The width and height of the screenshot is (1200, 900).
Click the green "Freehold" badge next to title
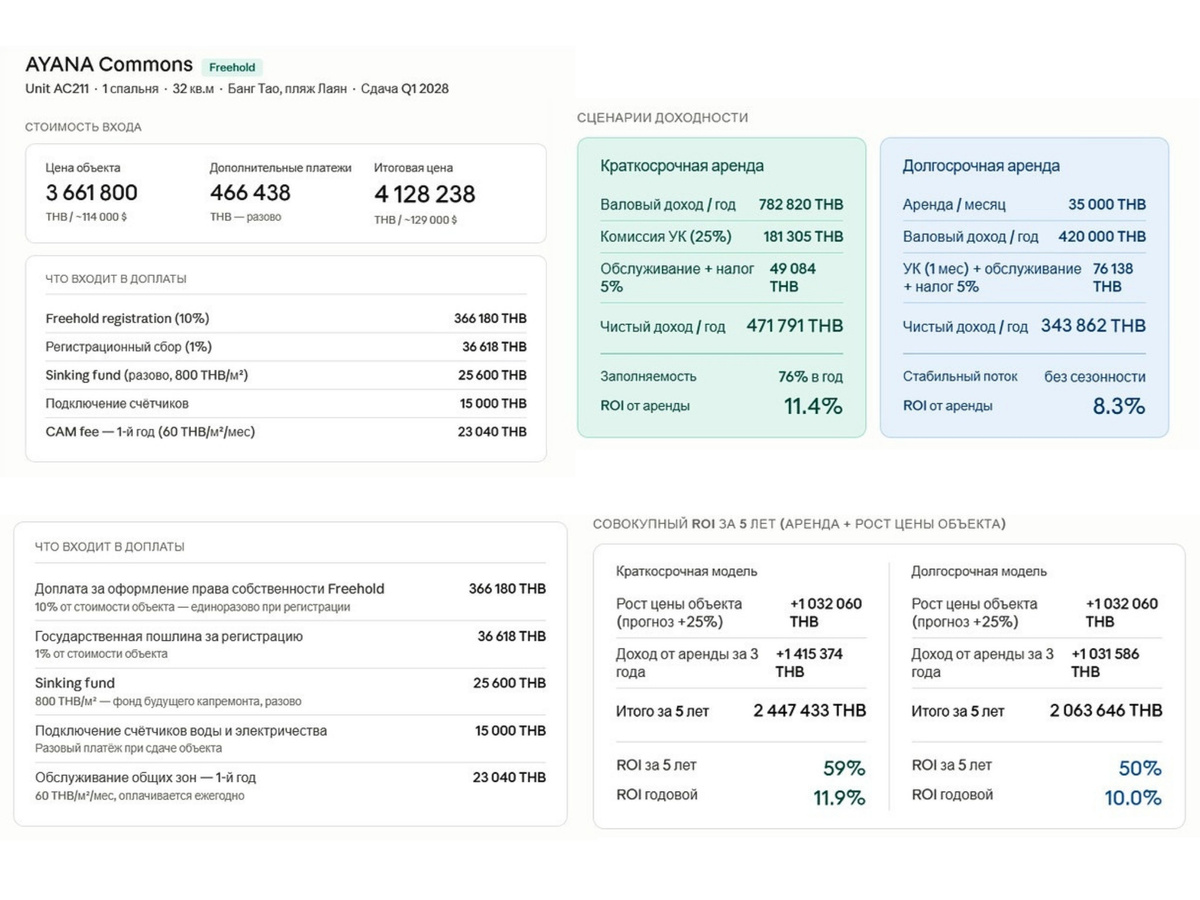[x=232, y=67]
